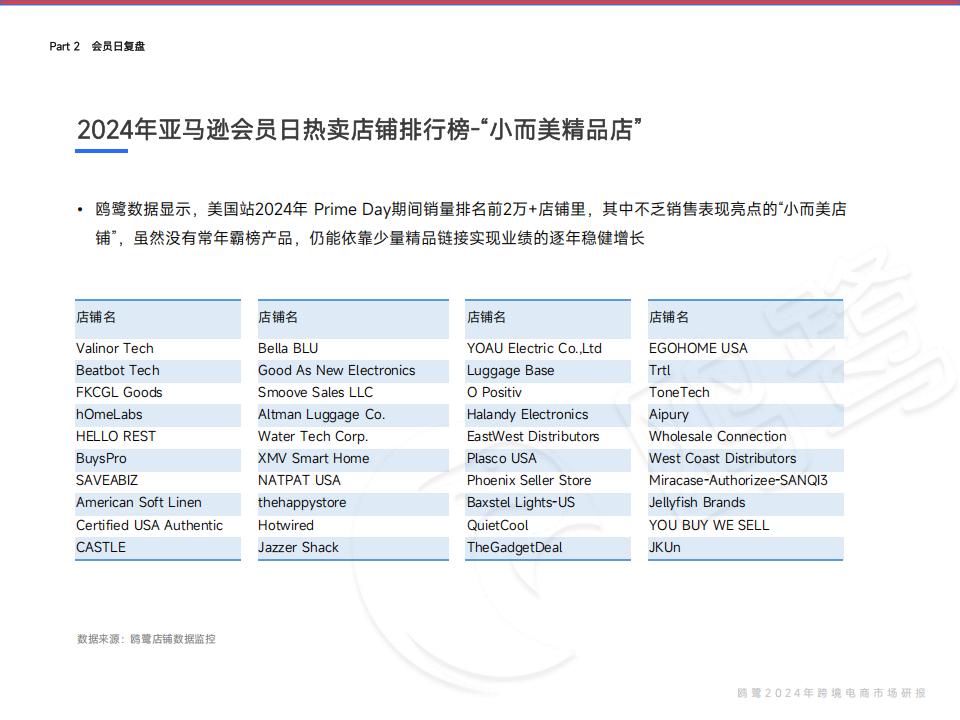Select the XMV Smart Home cell

tap(353, 459)
